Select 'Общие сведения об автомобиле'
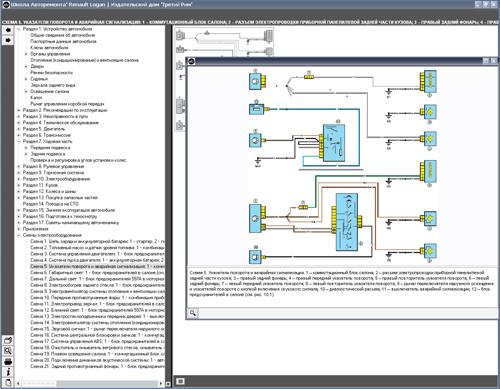The width and height of the screenshot is (500, 389). [63, 35]
